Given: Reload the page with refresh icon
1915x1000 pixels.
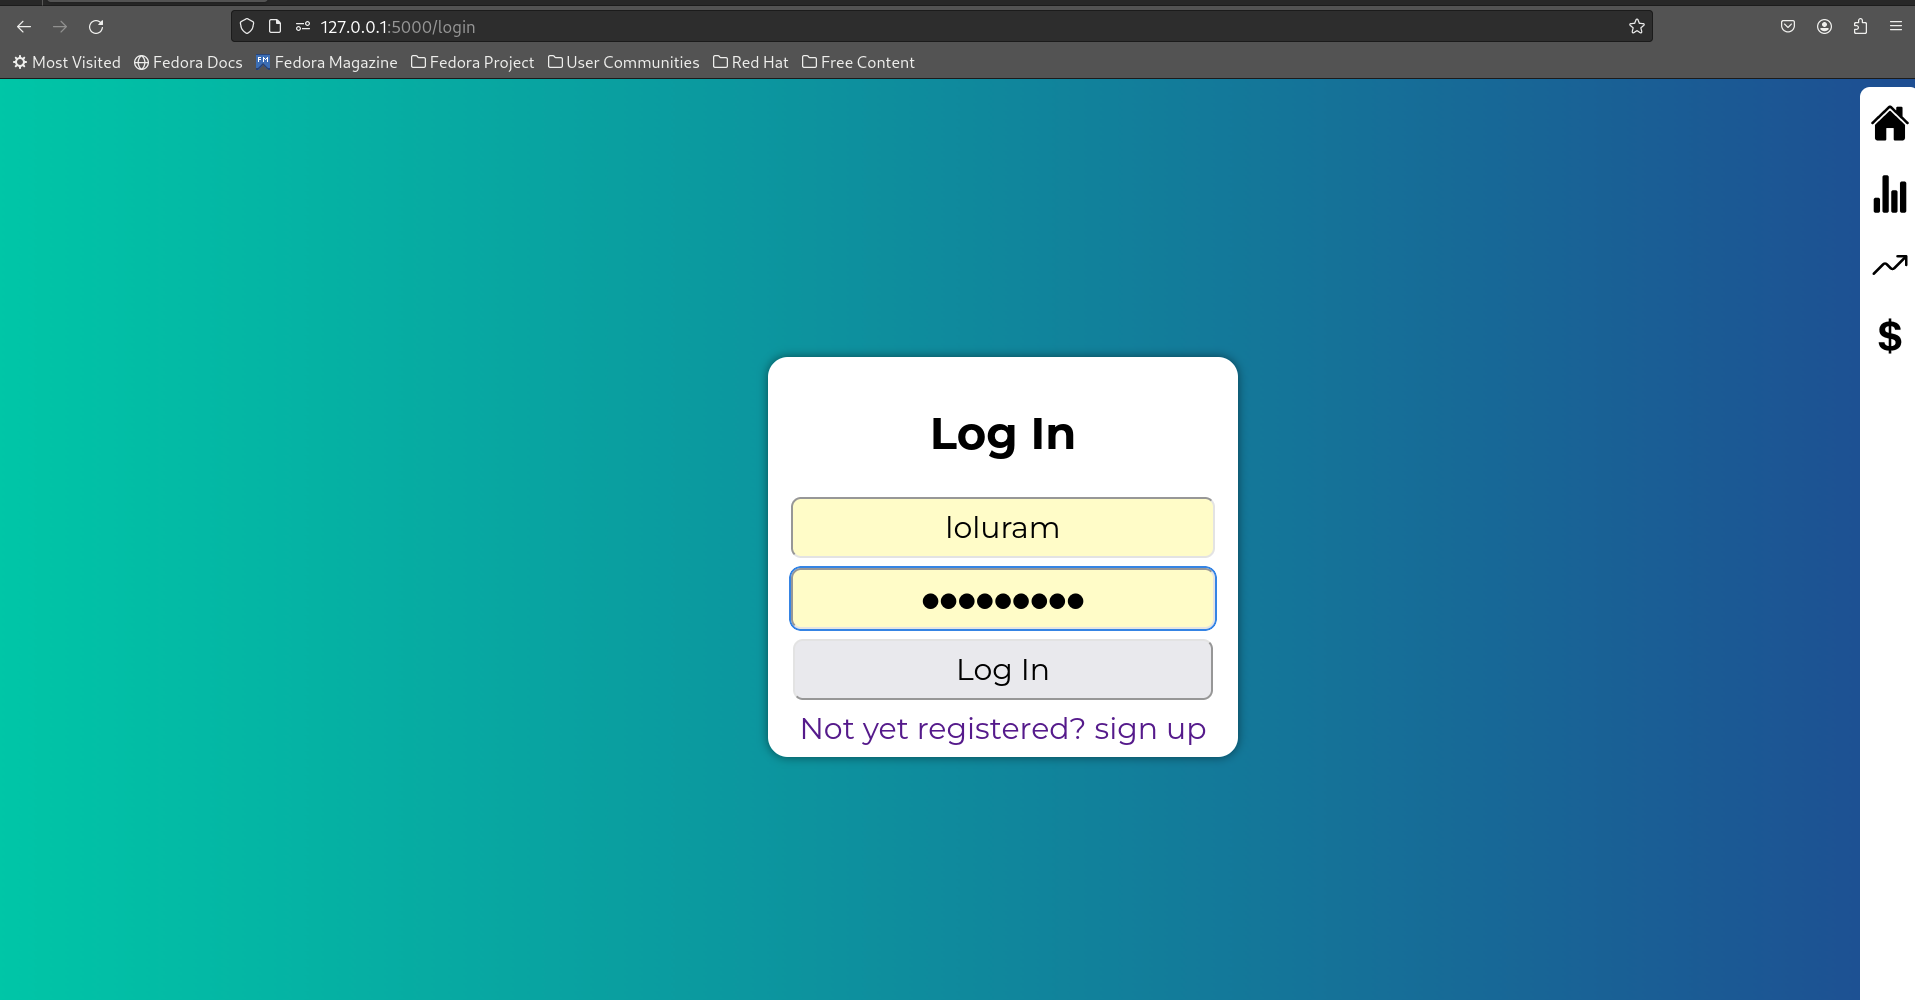Looking at the screenshot, I should [96, 27].
